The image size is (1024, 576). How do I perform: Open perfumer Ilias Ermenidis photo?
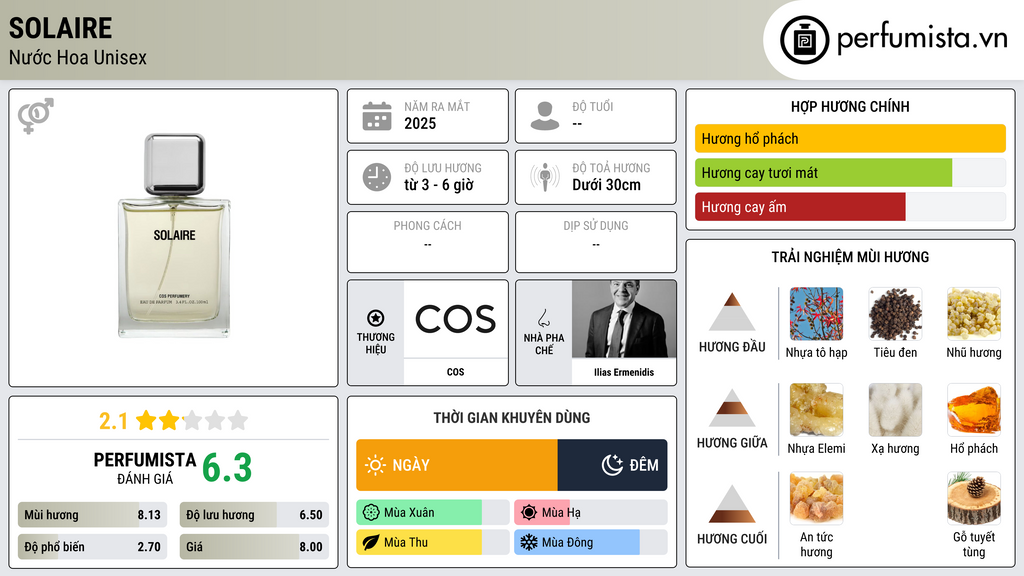pyautogui.click(x=624, y=319)
